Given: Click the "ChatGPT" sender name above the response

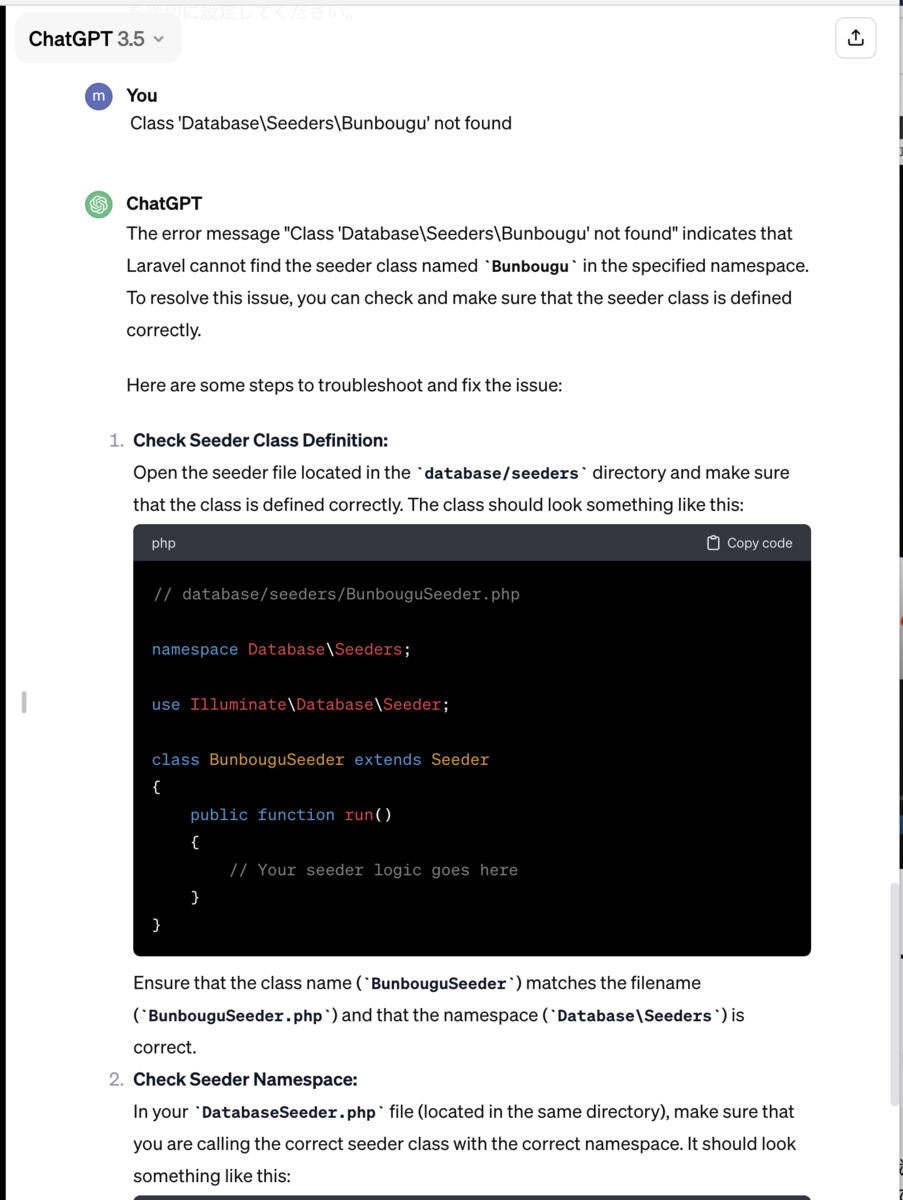Looking at the screenshot, I should [164, 203].
